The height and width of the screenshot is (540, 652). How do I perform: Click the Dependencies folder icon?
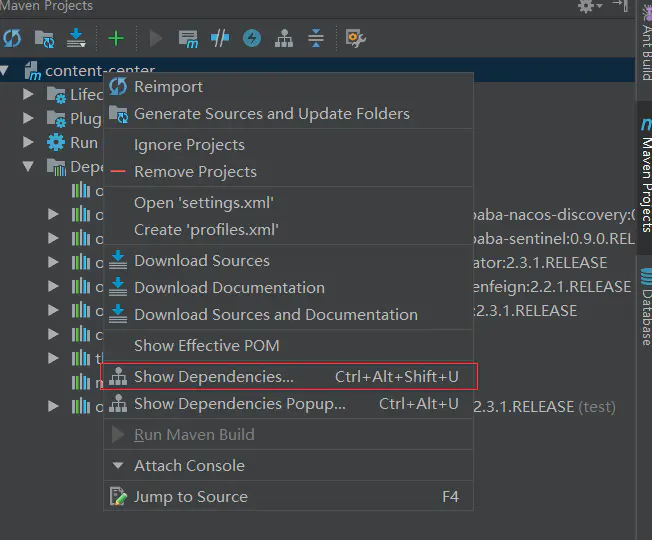56,167
